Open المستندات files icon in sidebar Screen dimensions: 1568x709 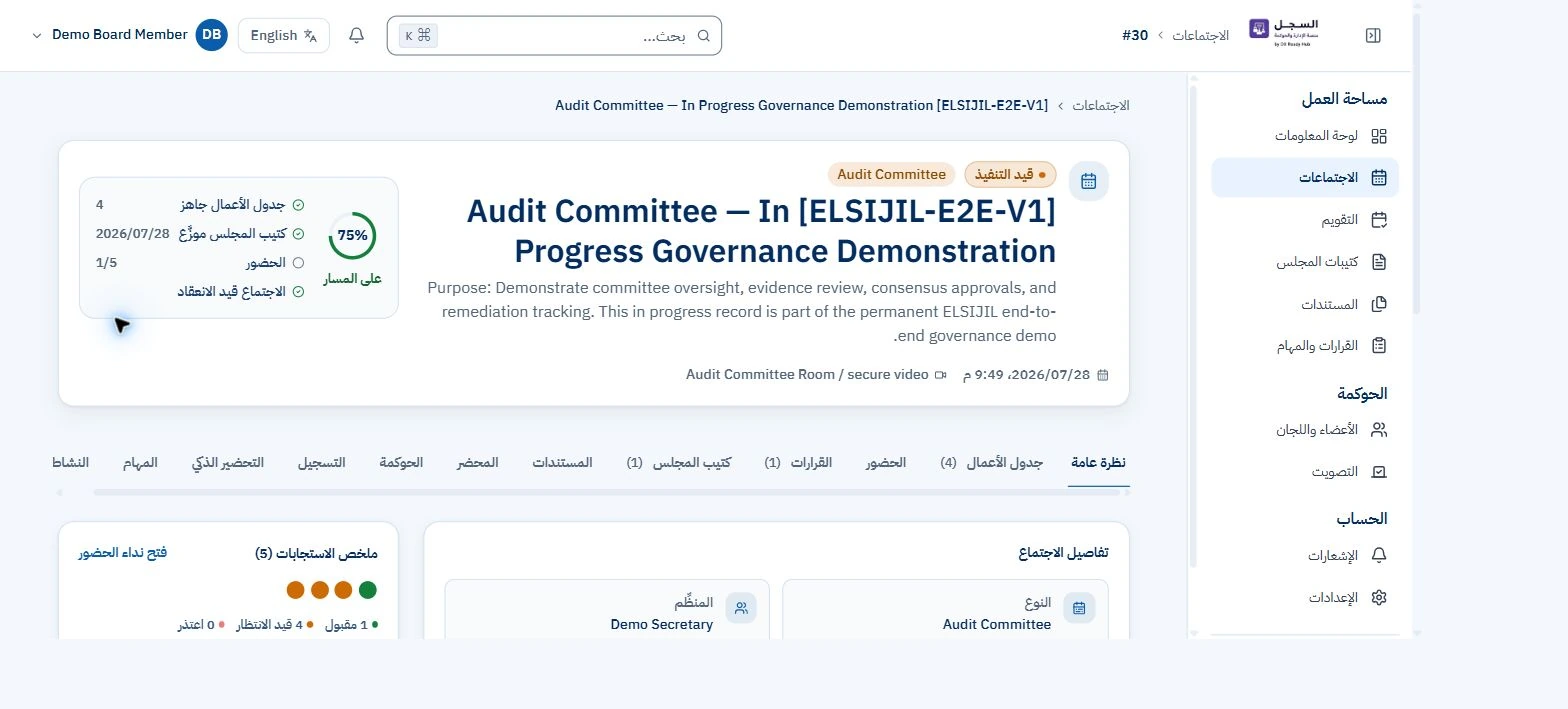point(1379,304)
